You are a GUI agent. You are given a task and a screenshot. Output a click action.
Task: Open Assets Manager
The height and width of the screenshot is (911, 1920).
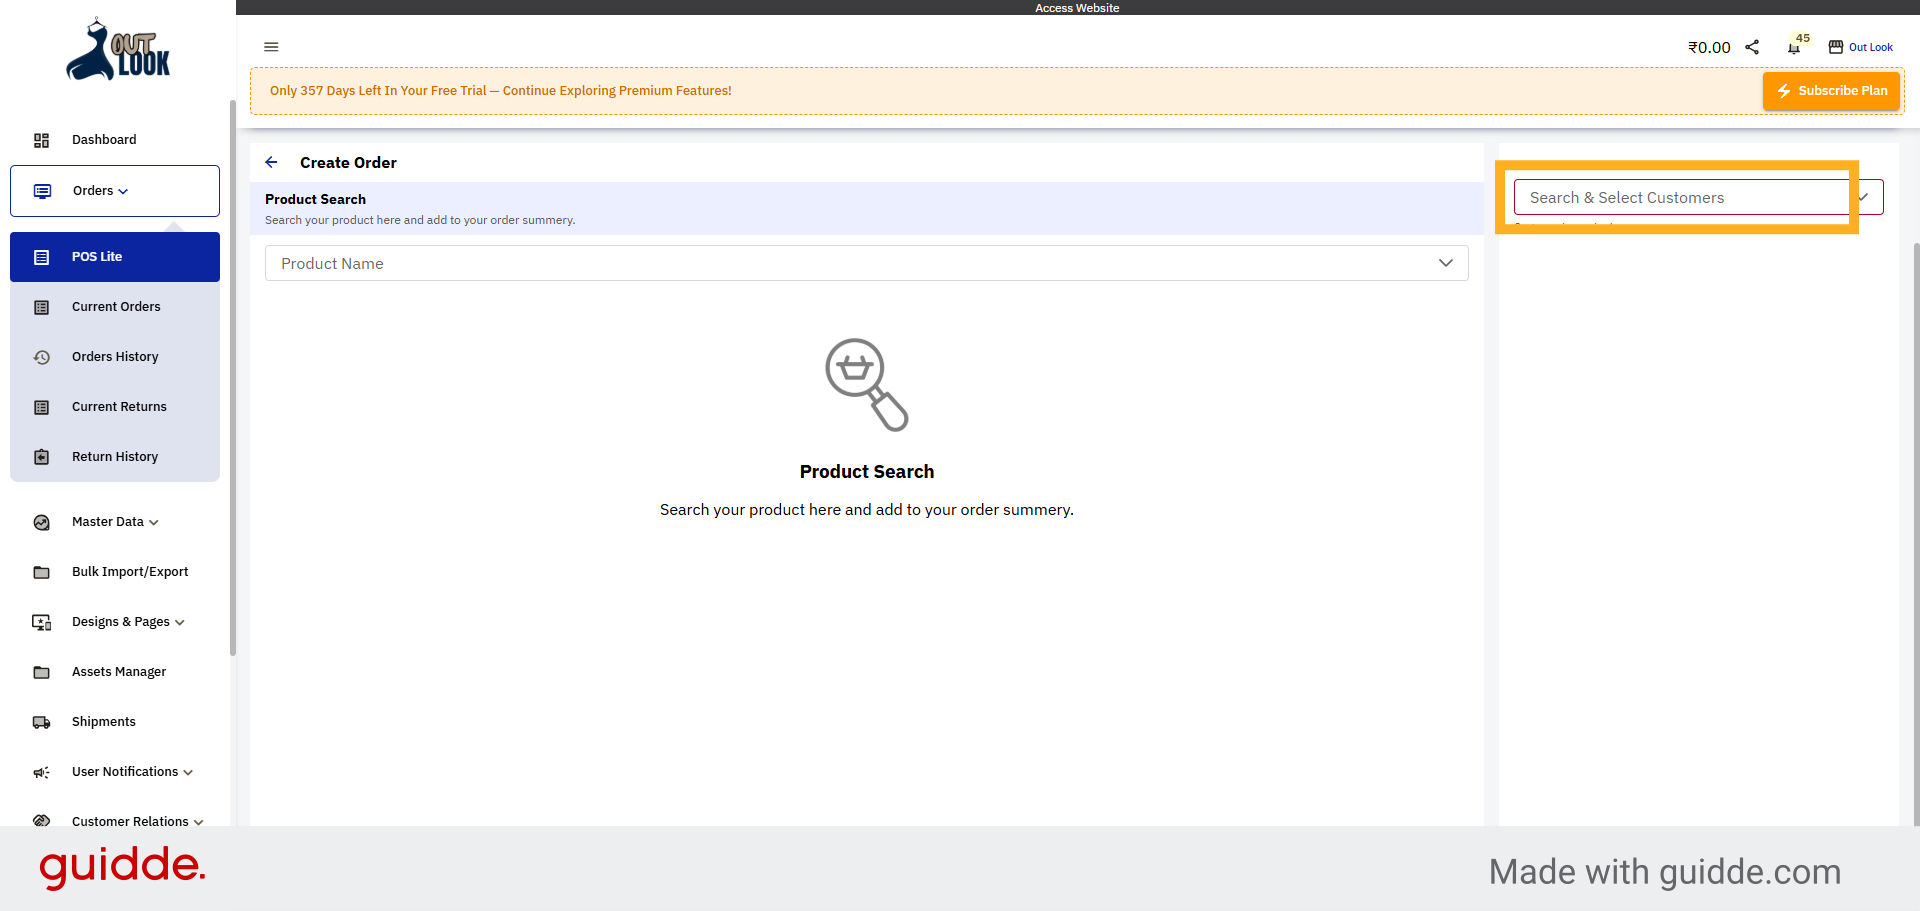point(115,672)
